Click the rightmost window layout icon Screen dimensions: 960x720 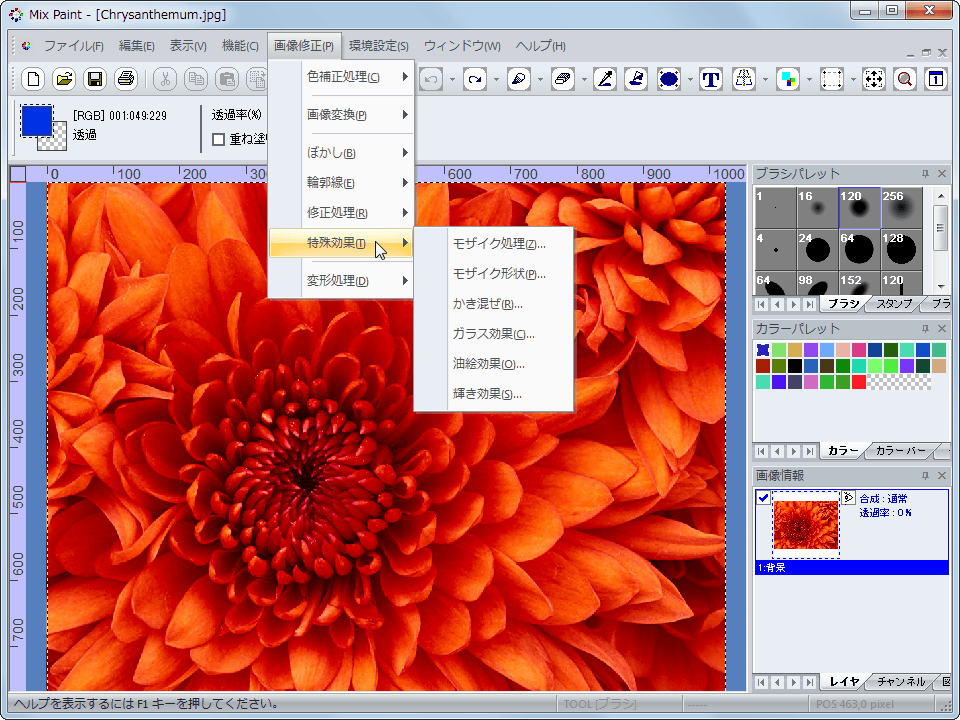[936, 79]
